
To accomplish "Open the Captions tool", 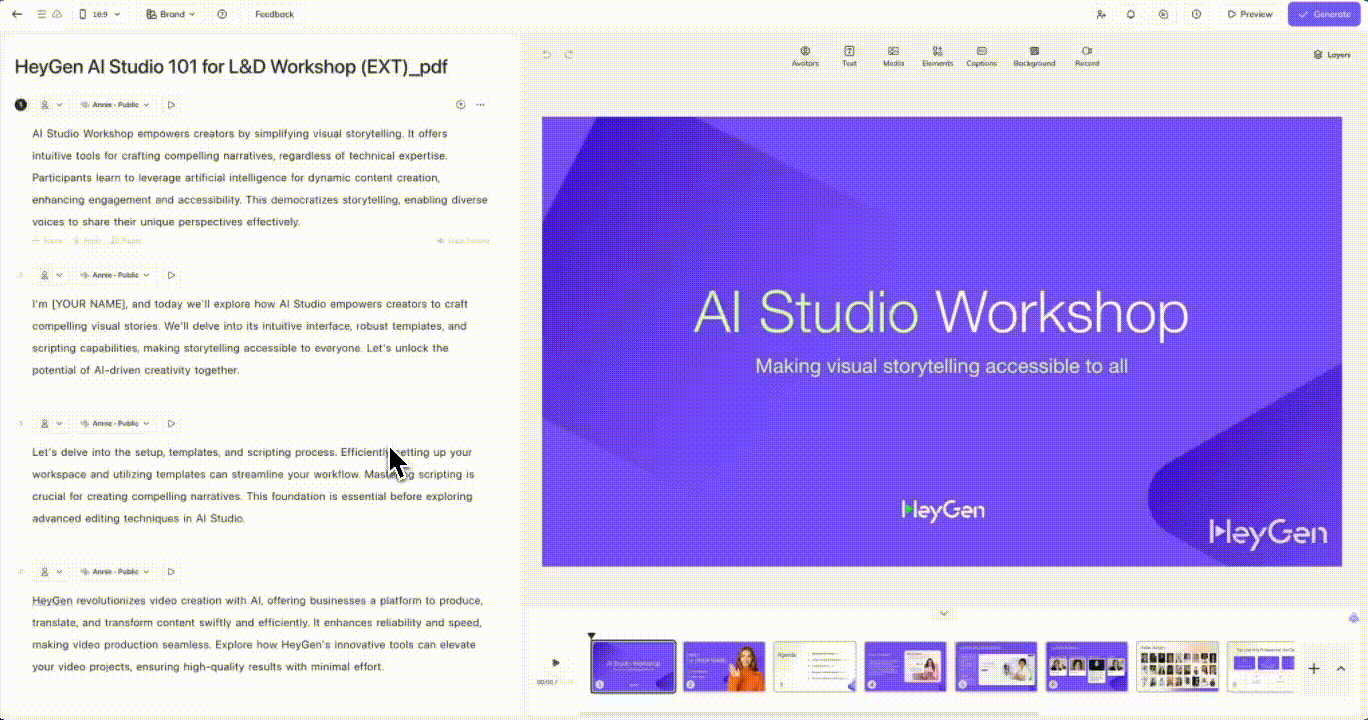I will point(981,56).
